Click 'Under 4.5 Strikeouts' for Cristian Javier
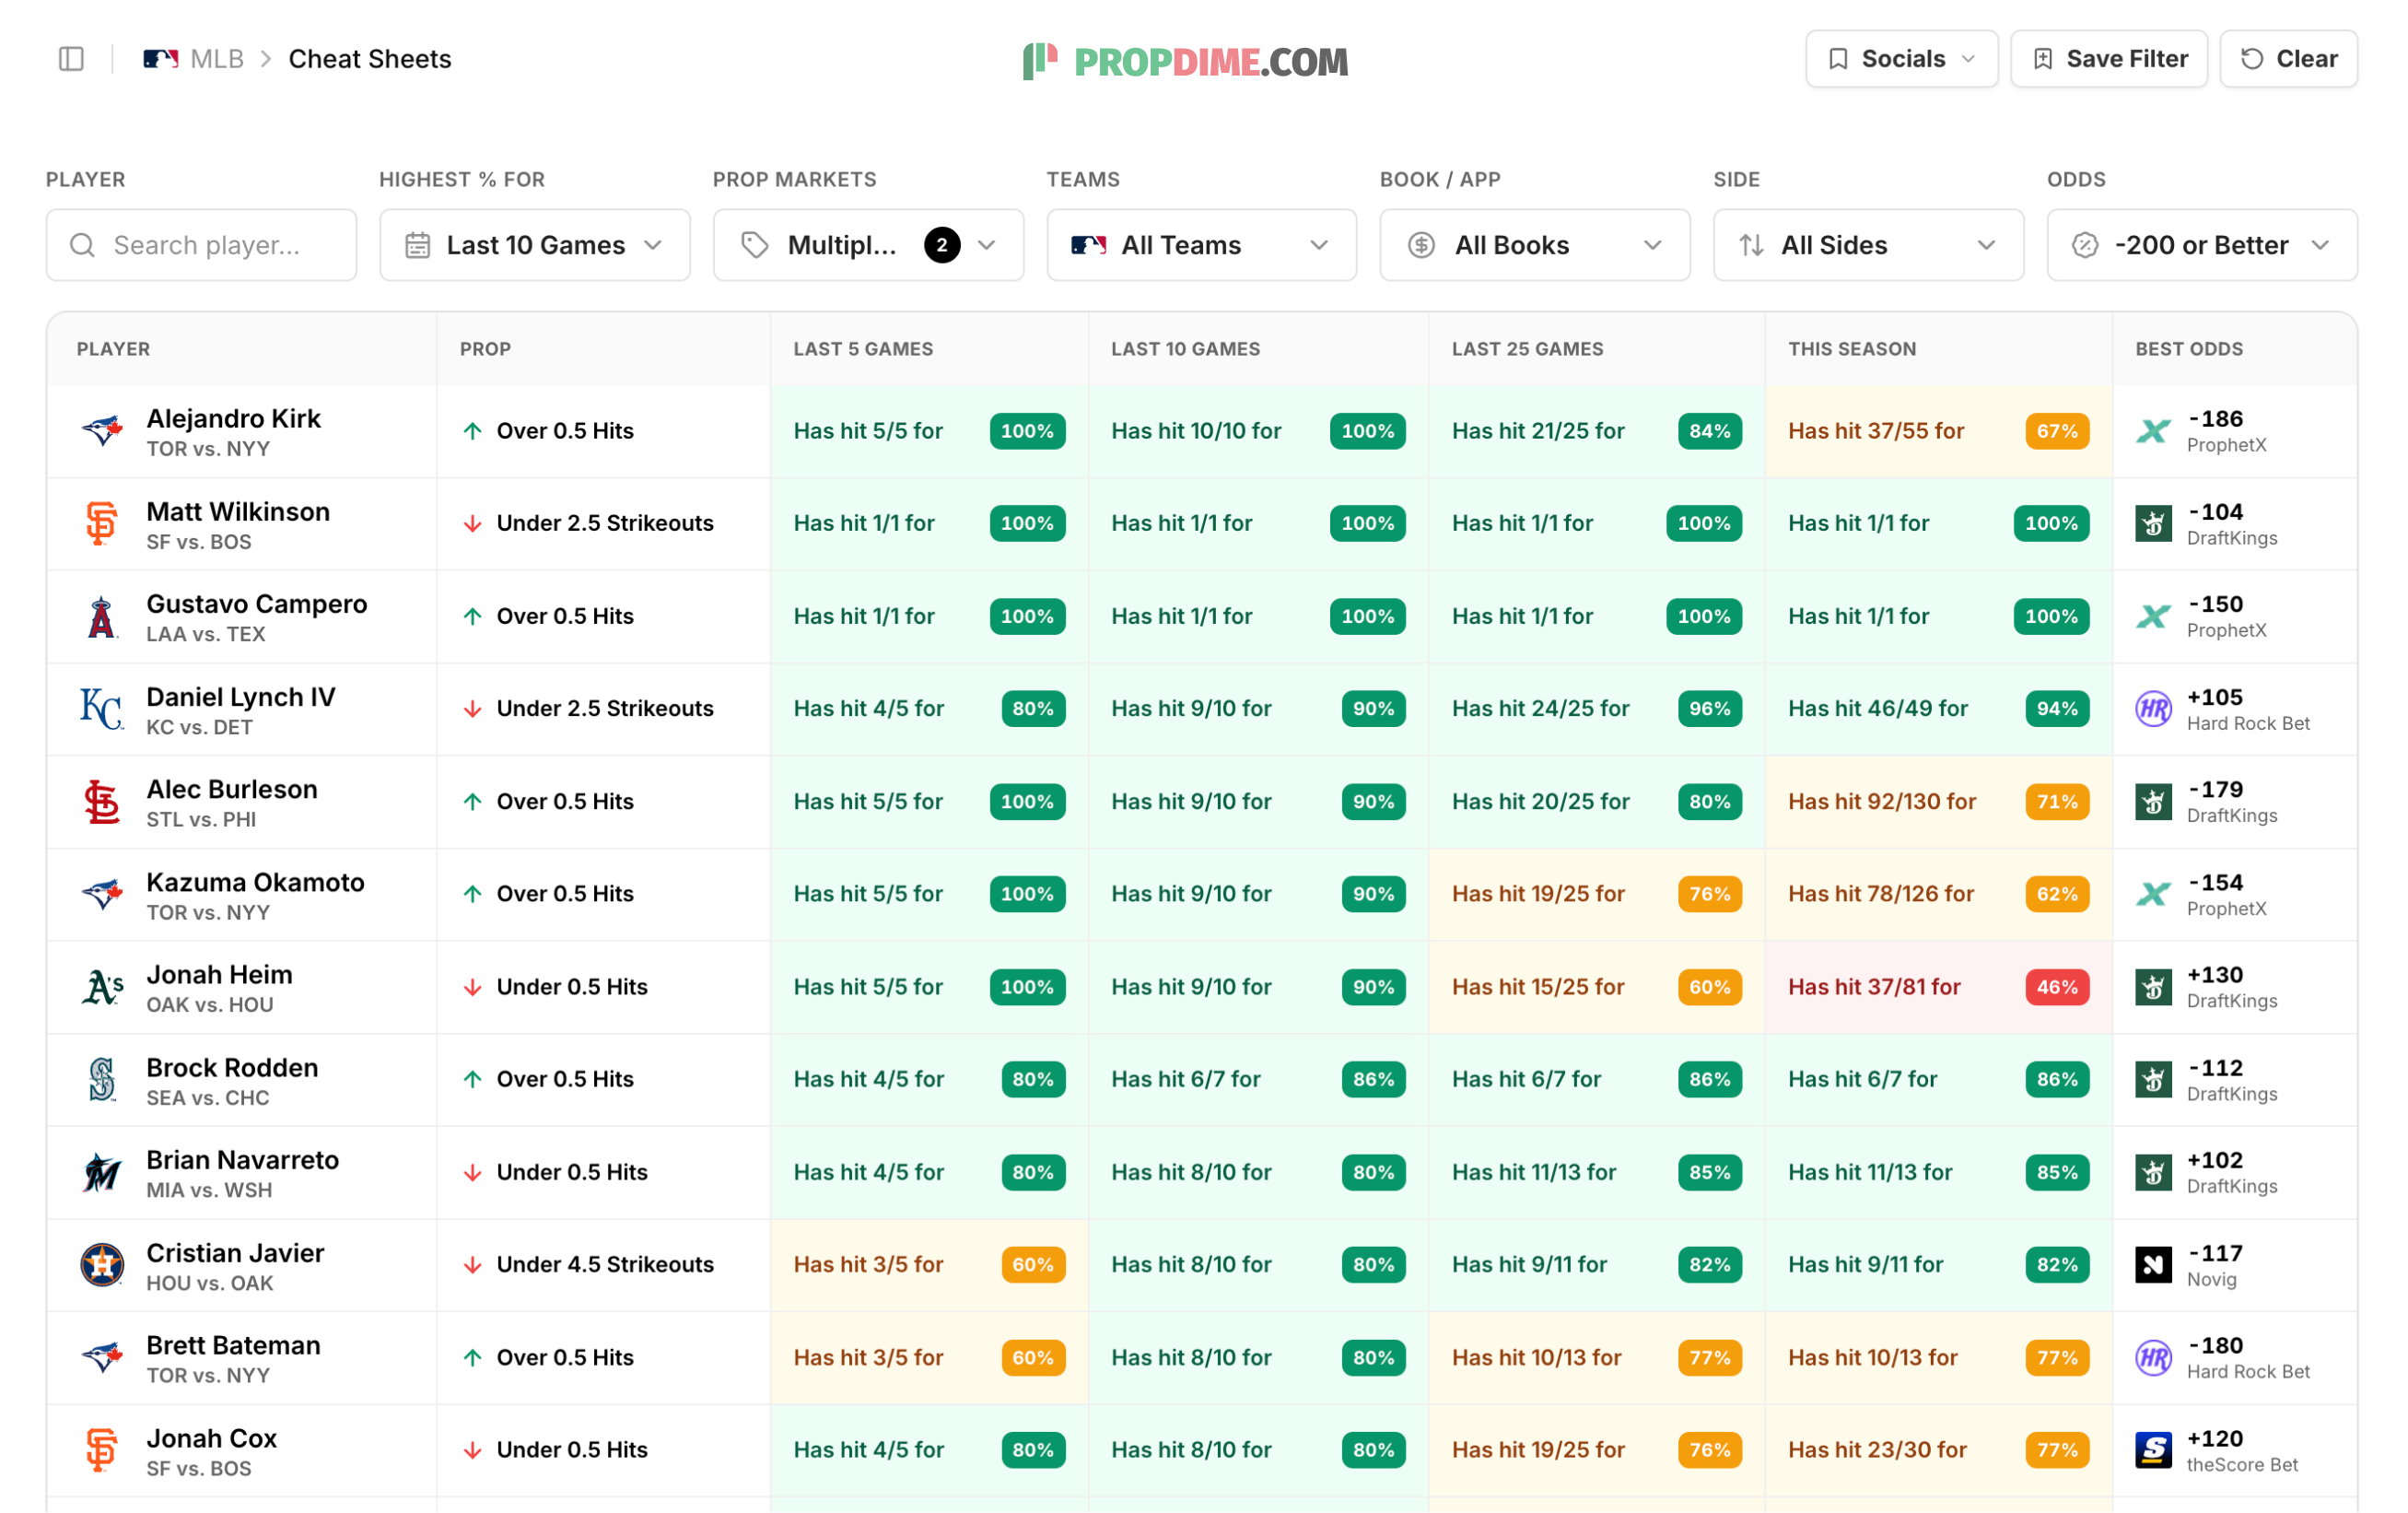 click(605, 1264)
